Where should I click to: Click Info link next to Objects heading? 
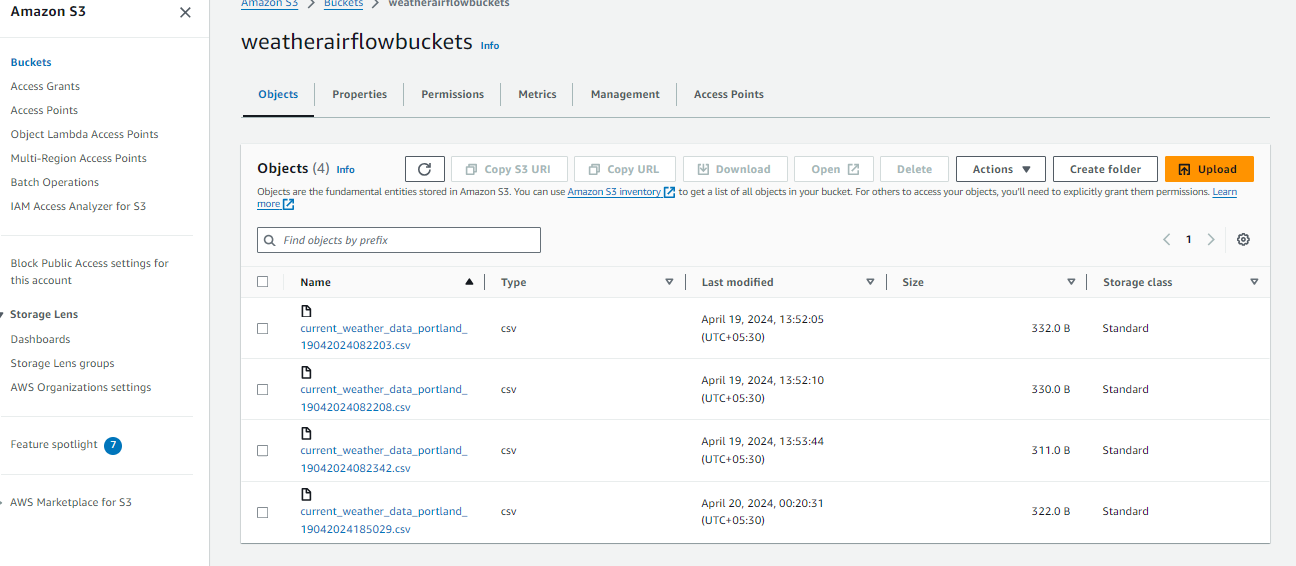346,170
